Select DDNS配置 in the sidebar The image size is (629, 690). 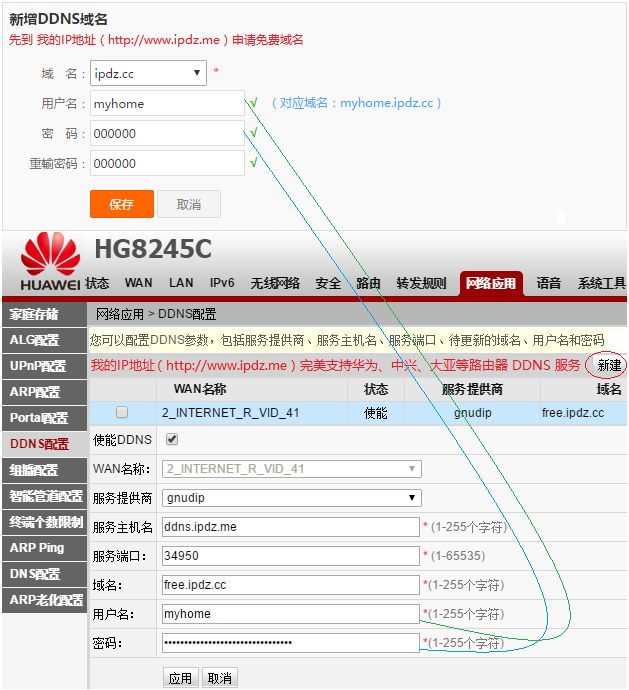pos(44,444)
